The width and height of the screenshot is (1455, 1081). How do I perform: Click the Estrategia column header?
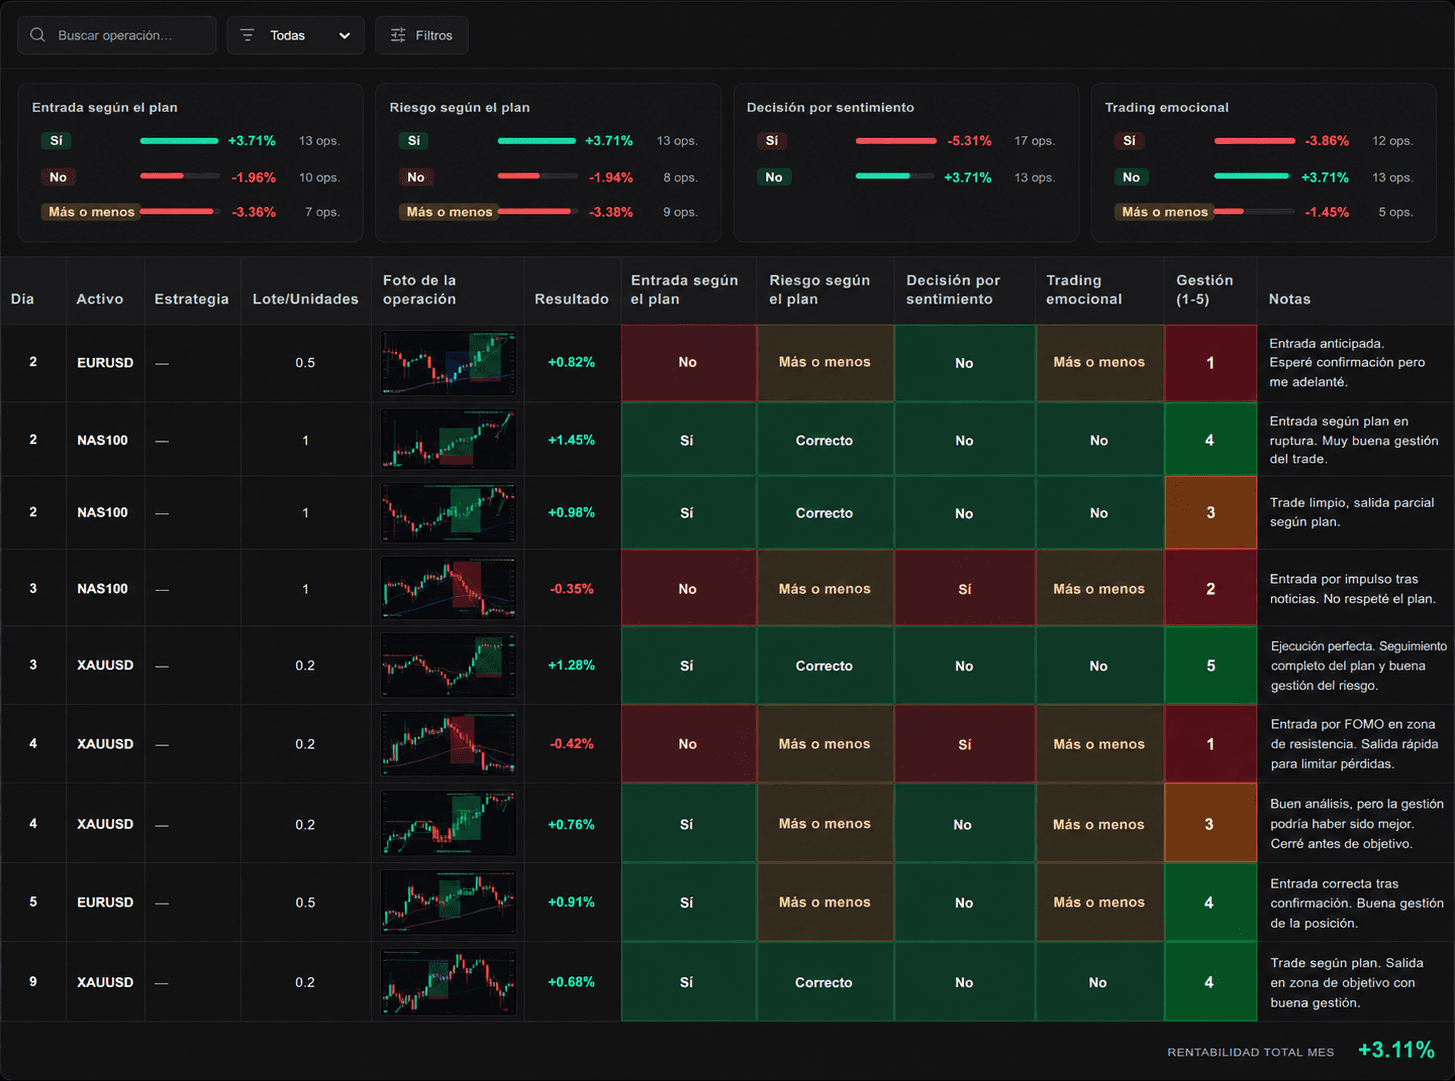tap(191, 299)
